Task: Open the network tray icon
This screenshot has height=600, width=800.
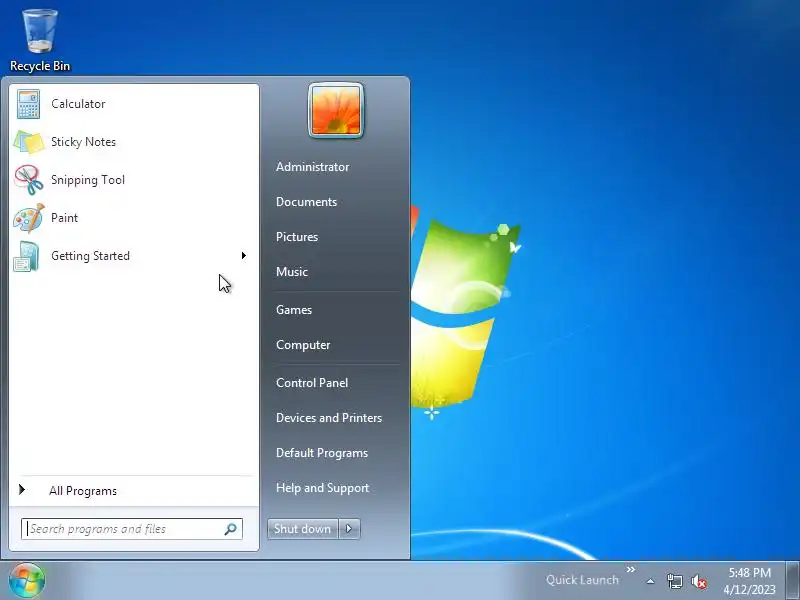Action: pos(674,581)
